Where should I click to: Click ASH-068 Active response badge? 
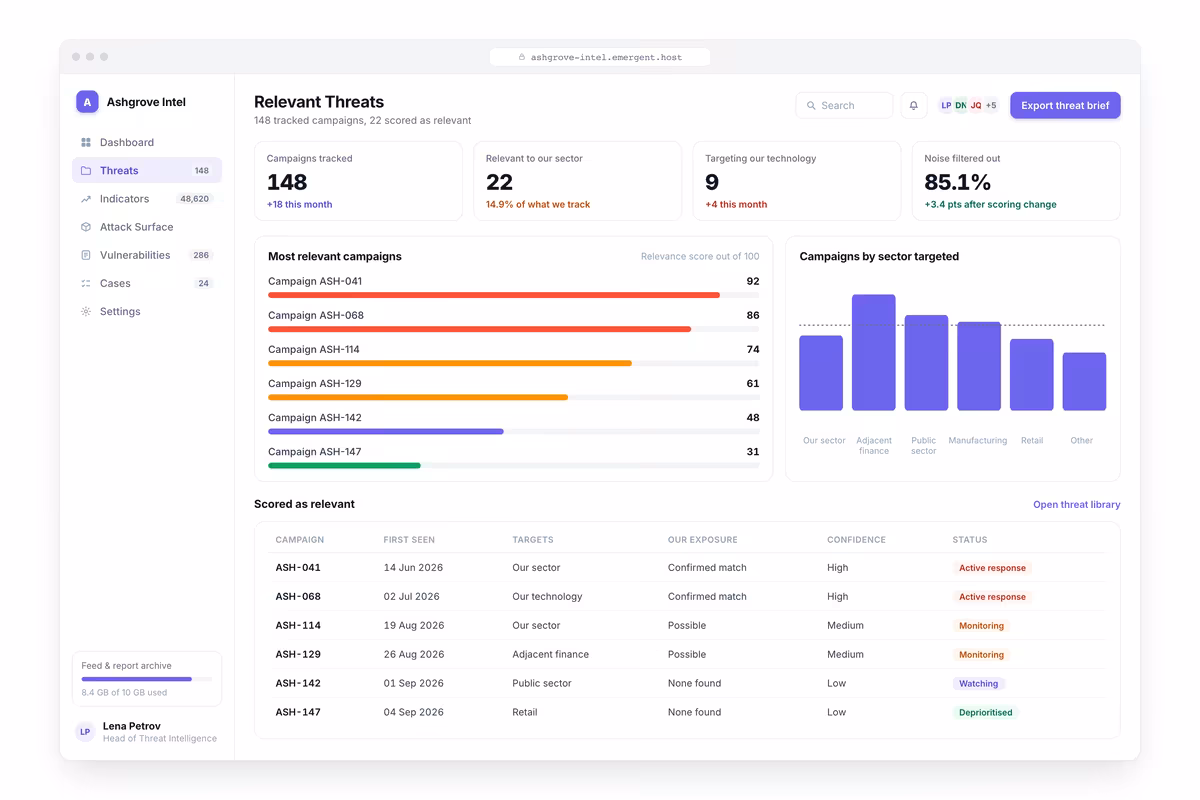click(x=992, y=597)
